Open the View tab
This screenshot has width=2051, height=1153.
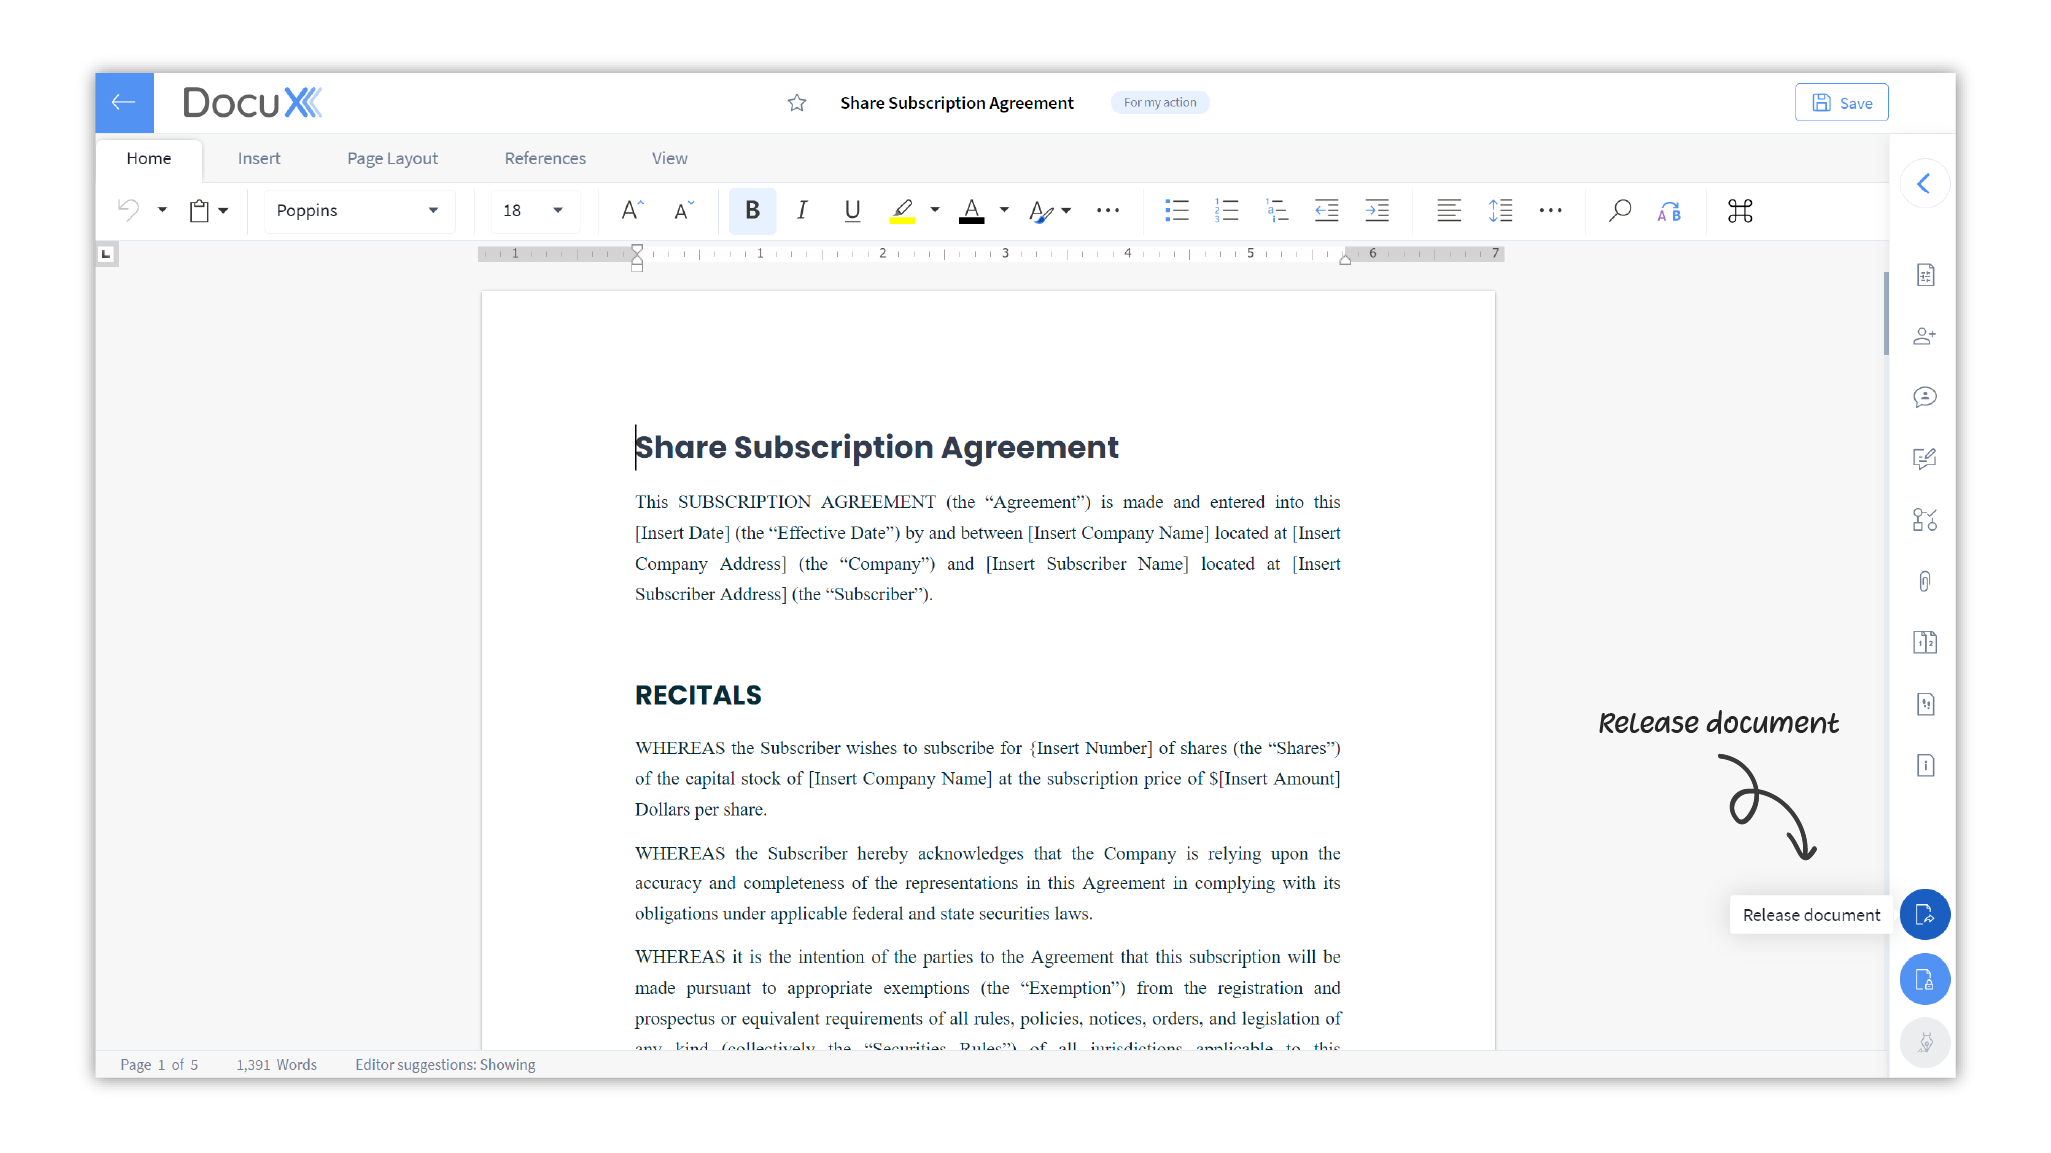coord(669,158)
